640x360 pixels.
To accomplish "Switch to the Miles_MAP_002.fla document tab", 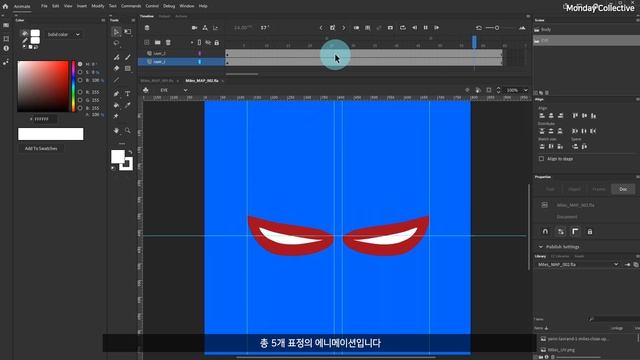I will tap(202, 81).
